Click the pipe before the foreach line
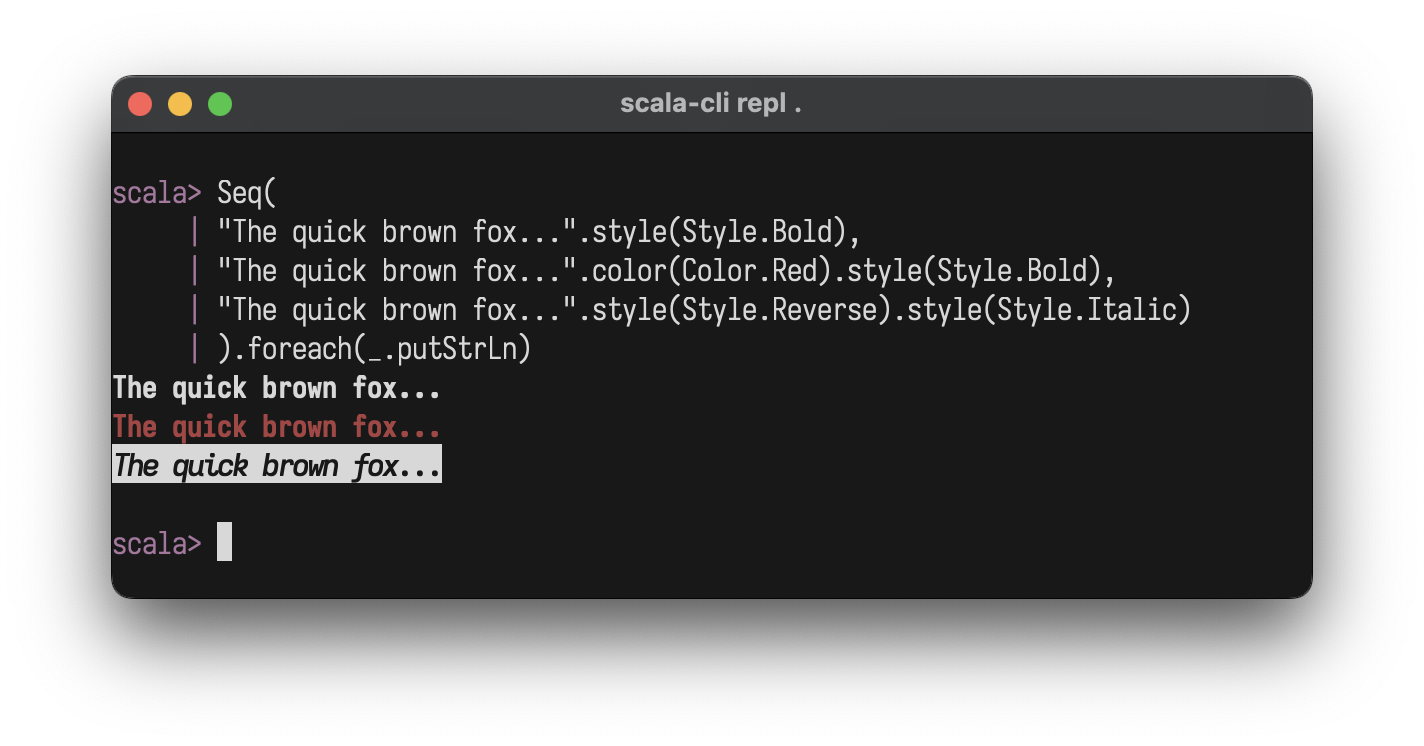Image resolution: width=1424 pixels, height=746 pixels. coord(195,349)
